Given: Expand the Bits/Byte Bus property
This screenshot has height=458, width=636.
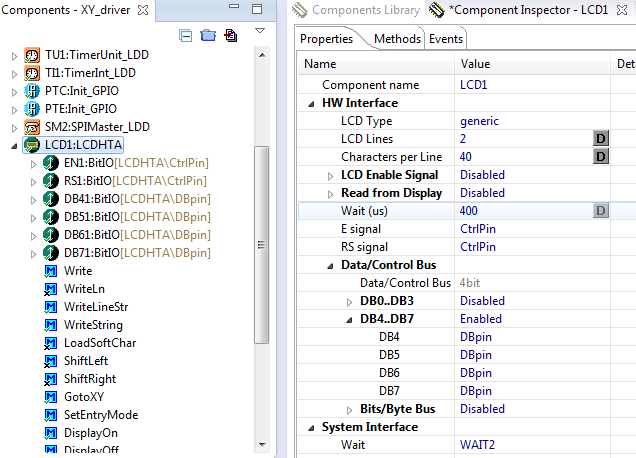Looking at the screenshot, I should pos(349,410).
